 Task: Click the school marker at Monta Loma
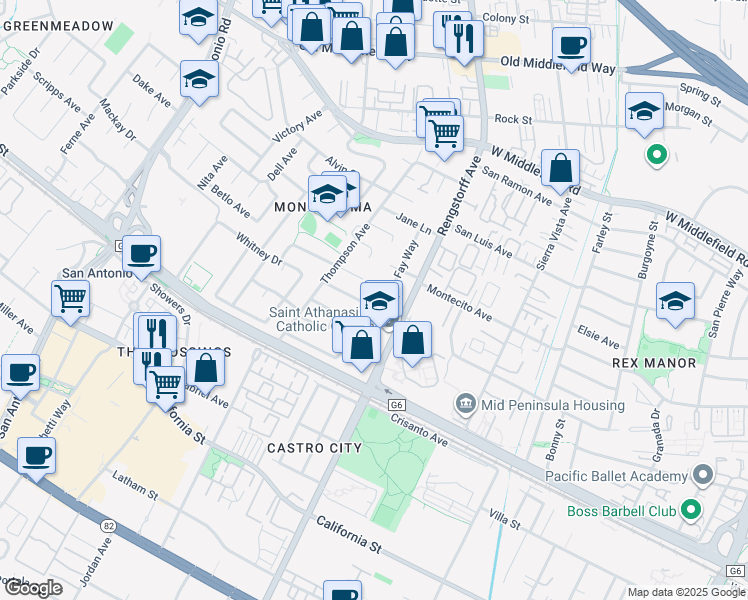click(327, 195)
